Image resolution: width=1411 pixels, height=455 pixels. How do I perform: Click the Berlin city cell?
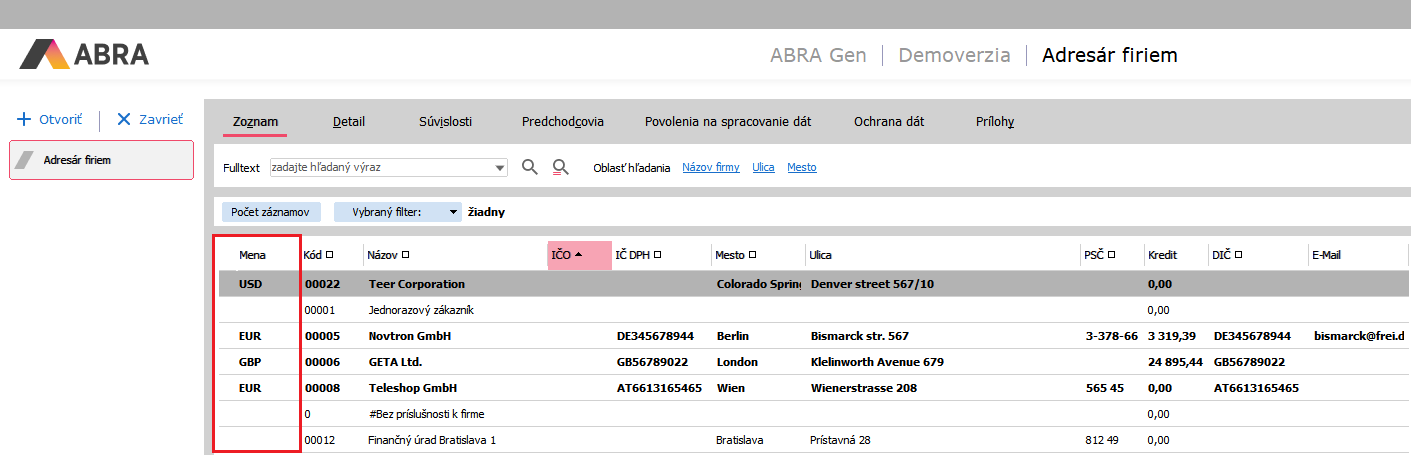(x=732, y=336)
